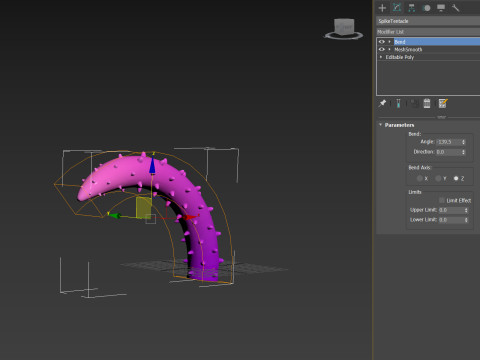Toggle visibility eye of Bend modifier

click(382, 42)
